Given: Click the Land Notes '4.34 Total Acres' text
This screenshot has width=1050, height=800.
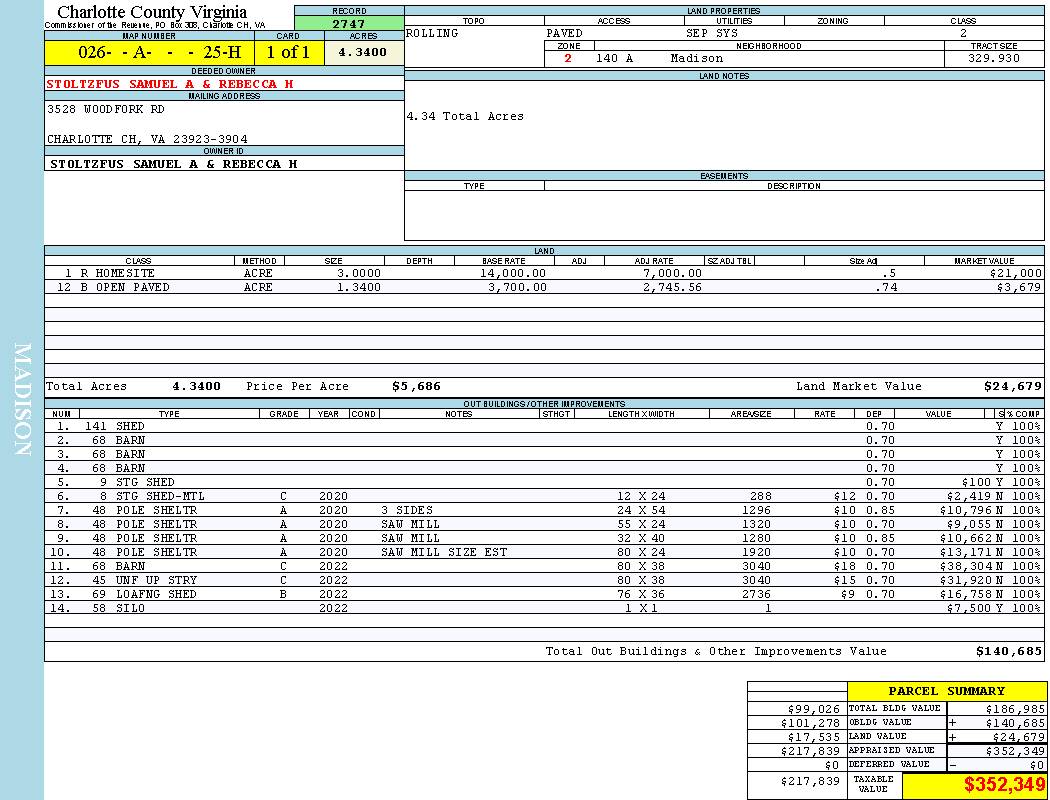Looking at the screenshot, I should tap(465, 116).
